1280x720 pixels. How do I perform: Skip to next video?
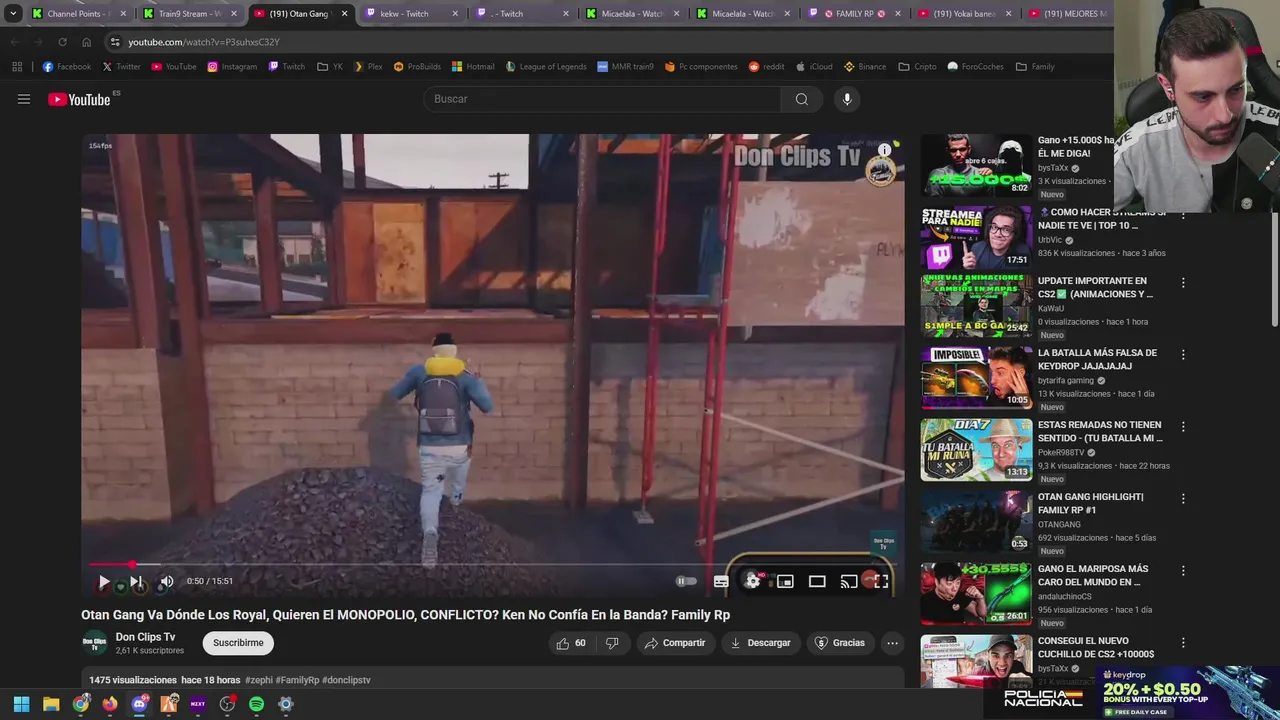pyautogui.click(x=136, y=581)
